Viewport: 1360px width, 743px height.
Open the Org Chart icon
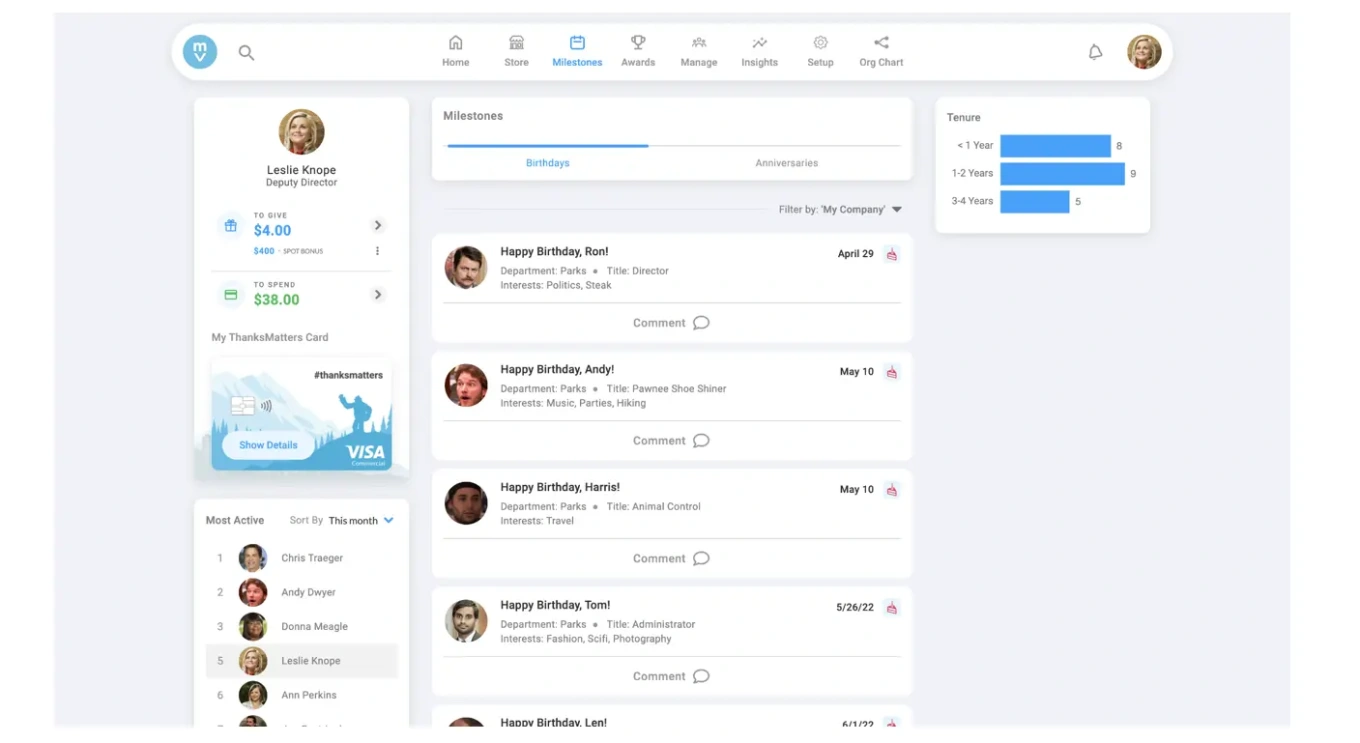pos(881,43)
